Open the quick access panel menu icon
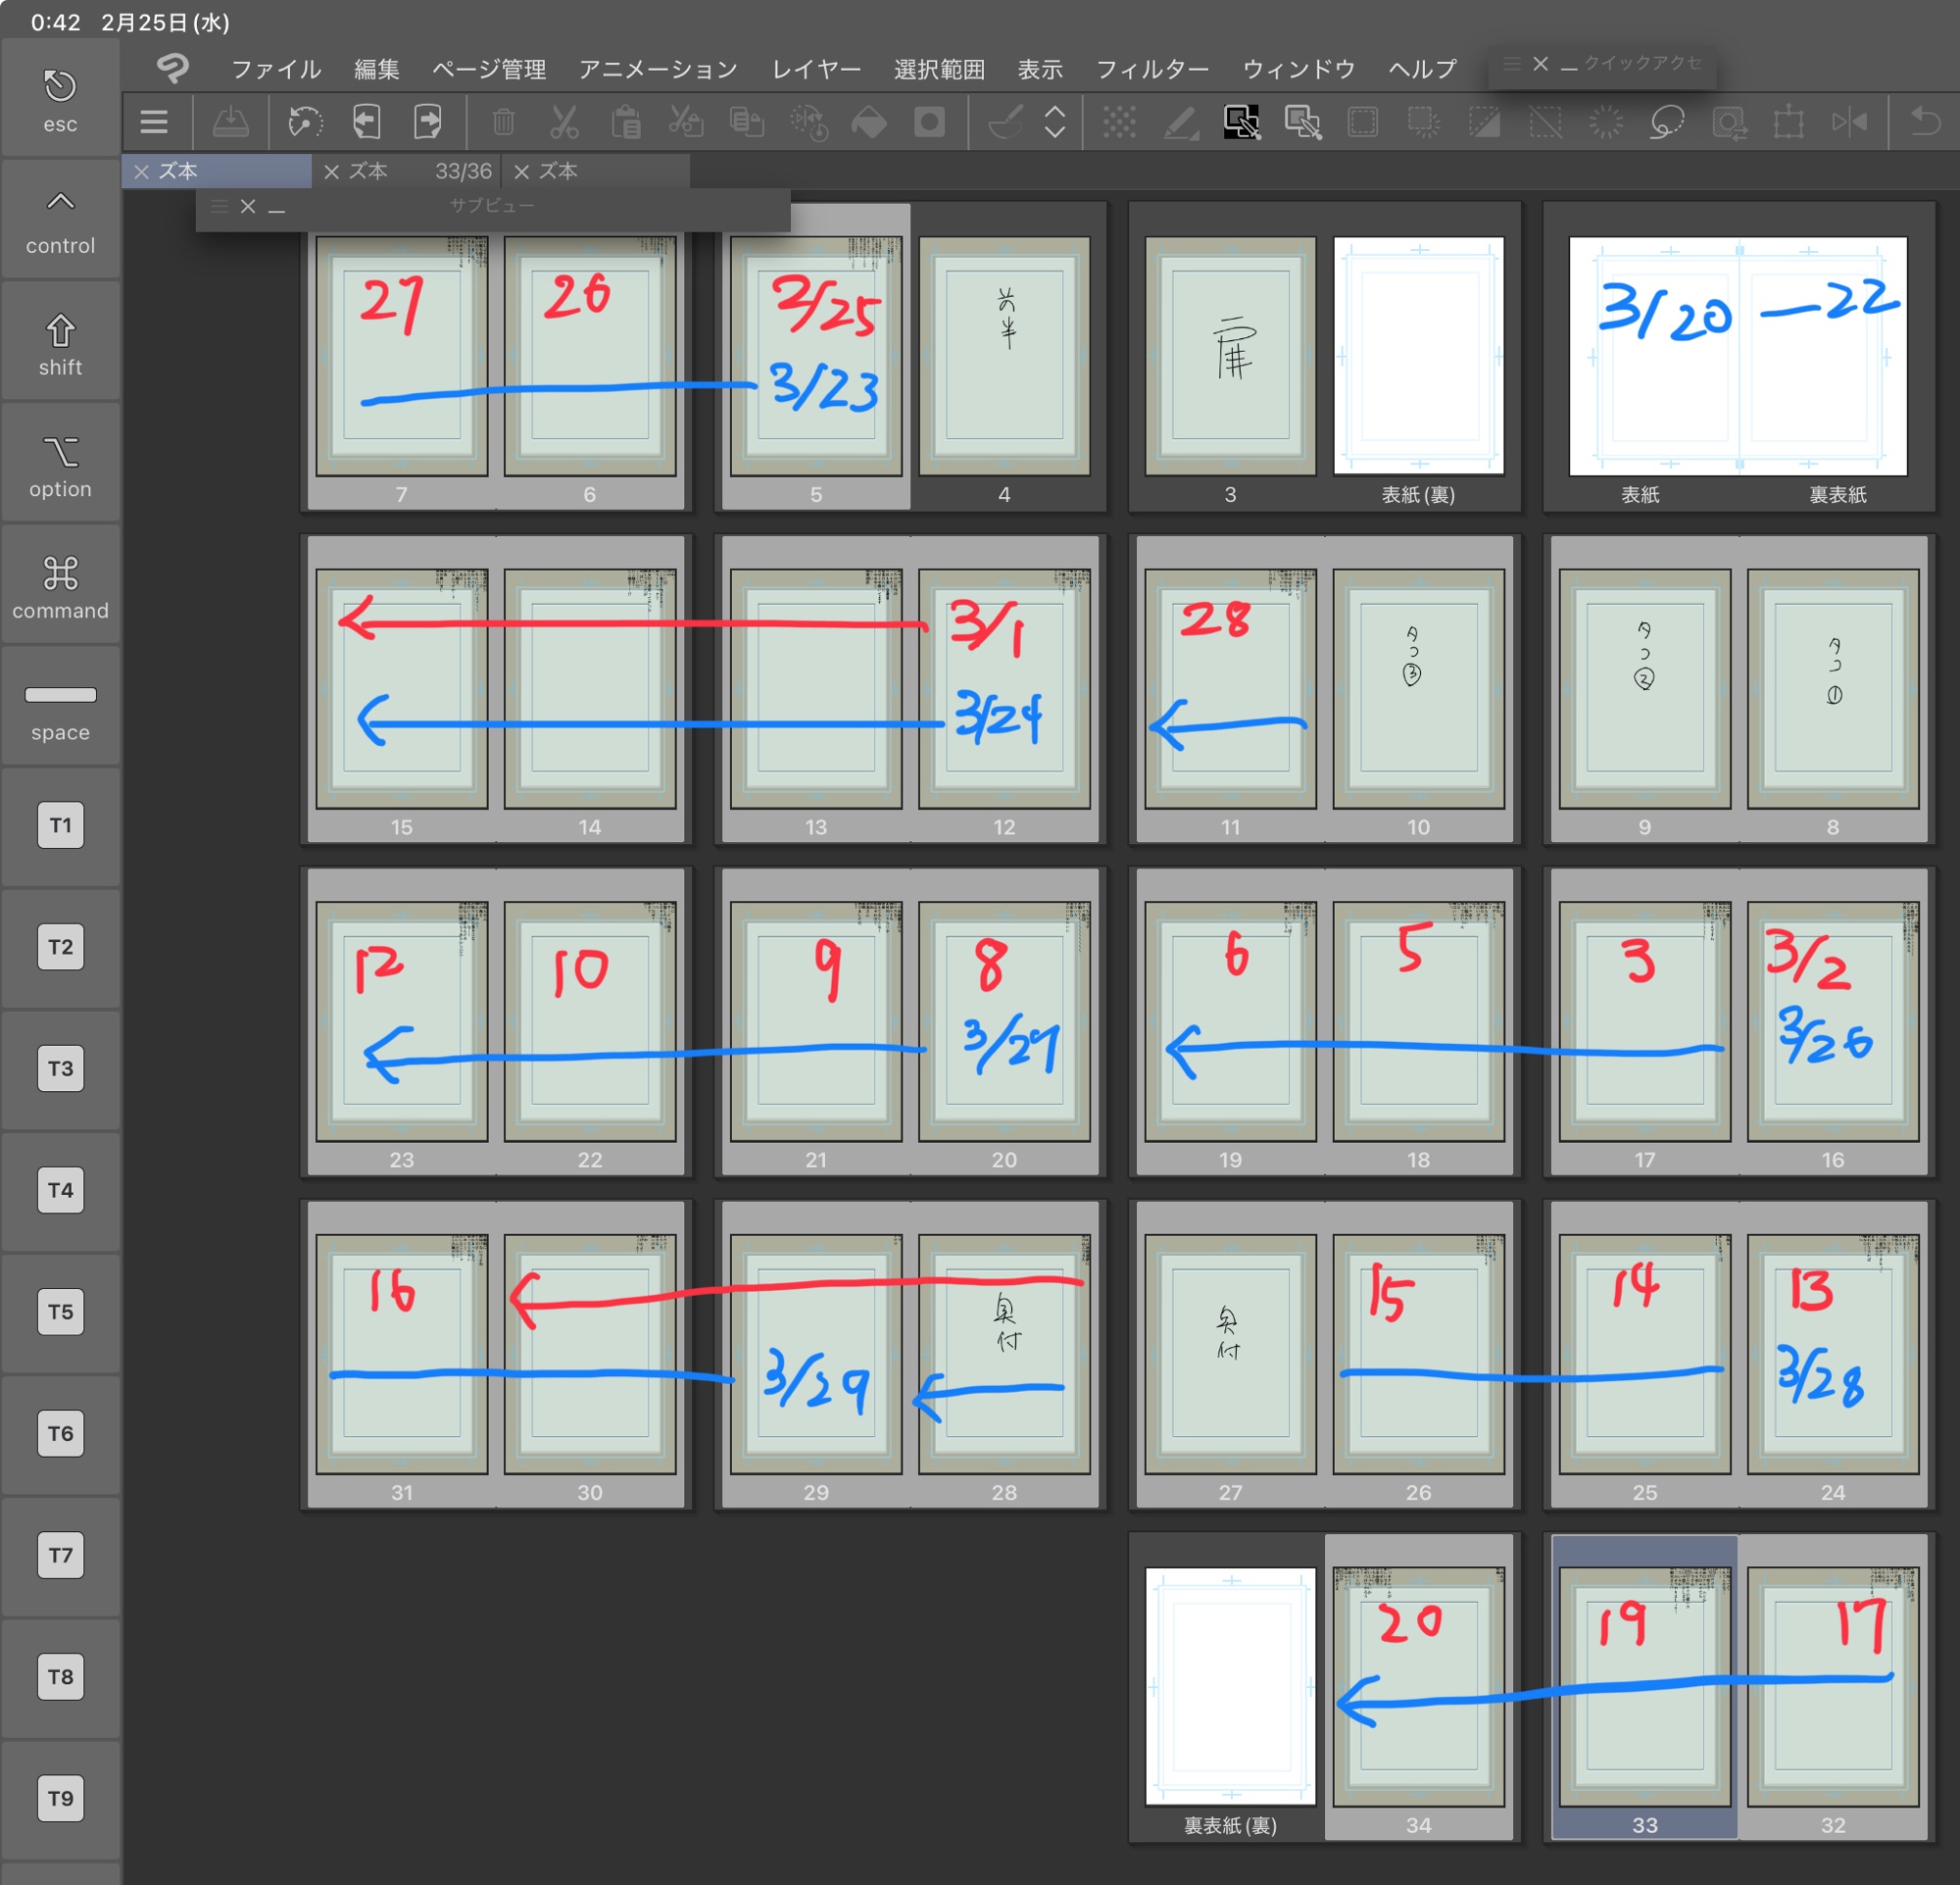 coord(1512,64)
